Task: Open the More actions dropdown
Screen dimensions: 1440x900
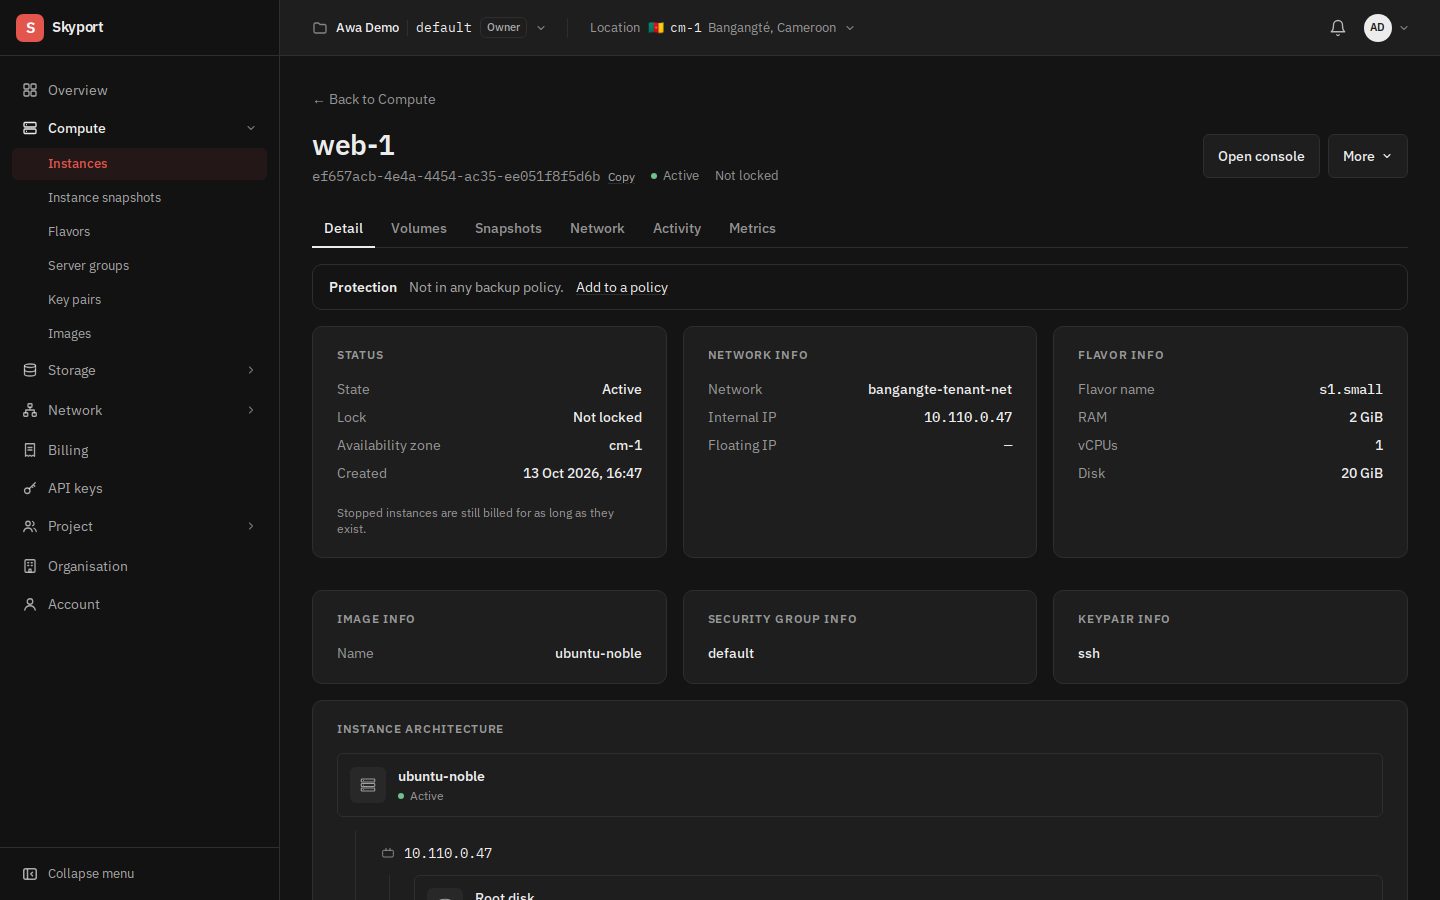Action: pos(1367,156)
